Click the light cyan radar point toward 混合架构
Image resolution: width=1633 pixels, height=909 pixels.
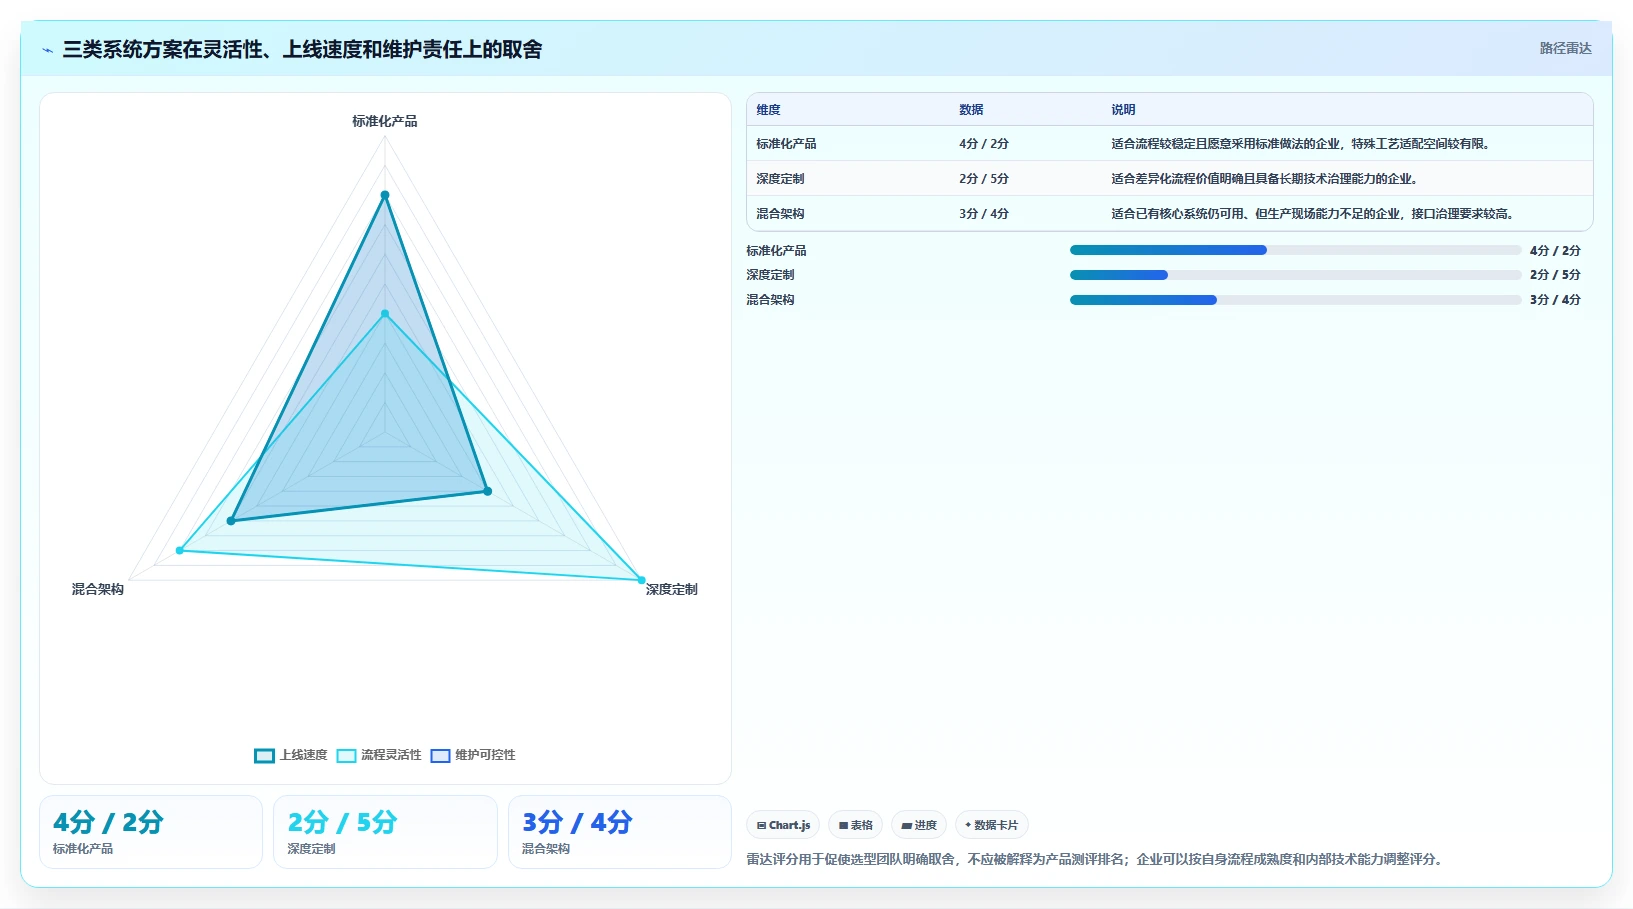coord(180,550)
